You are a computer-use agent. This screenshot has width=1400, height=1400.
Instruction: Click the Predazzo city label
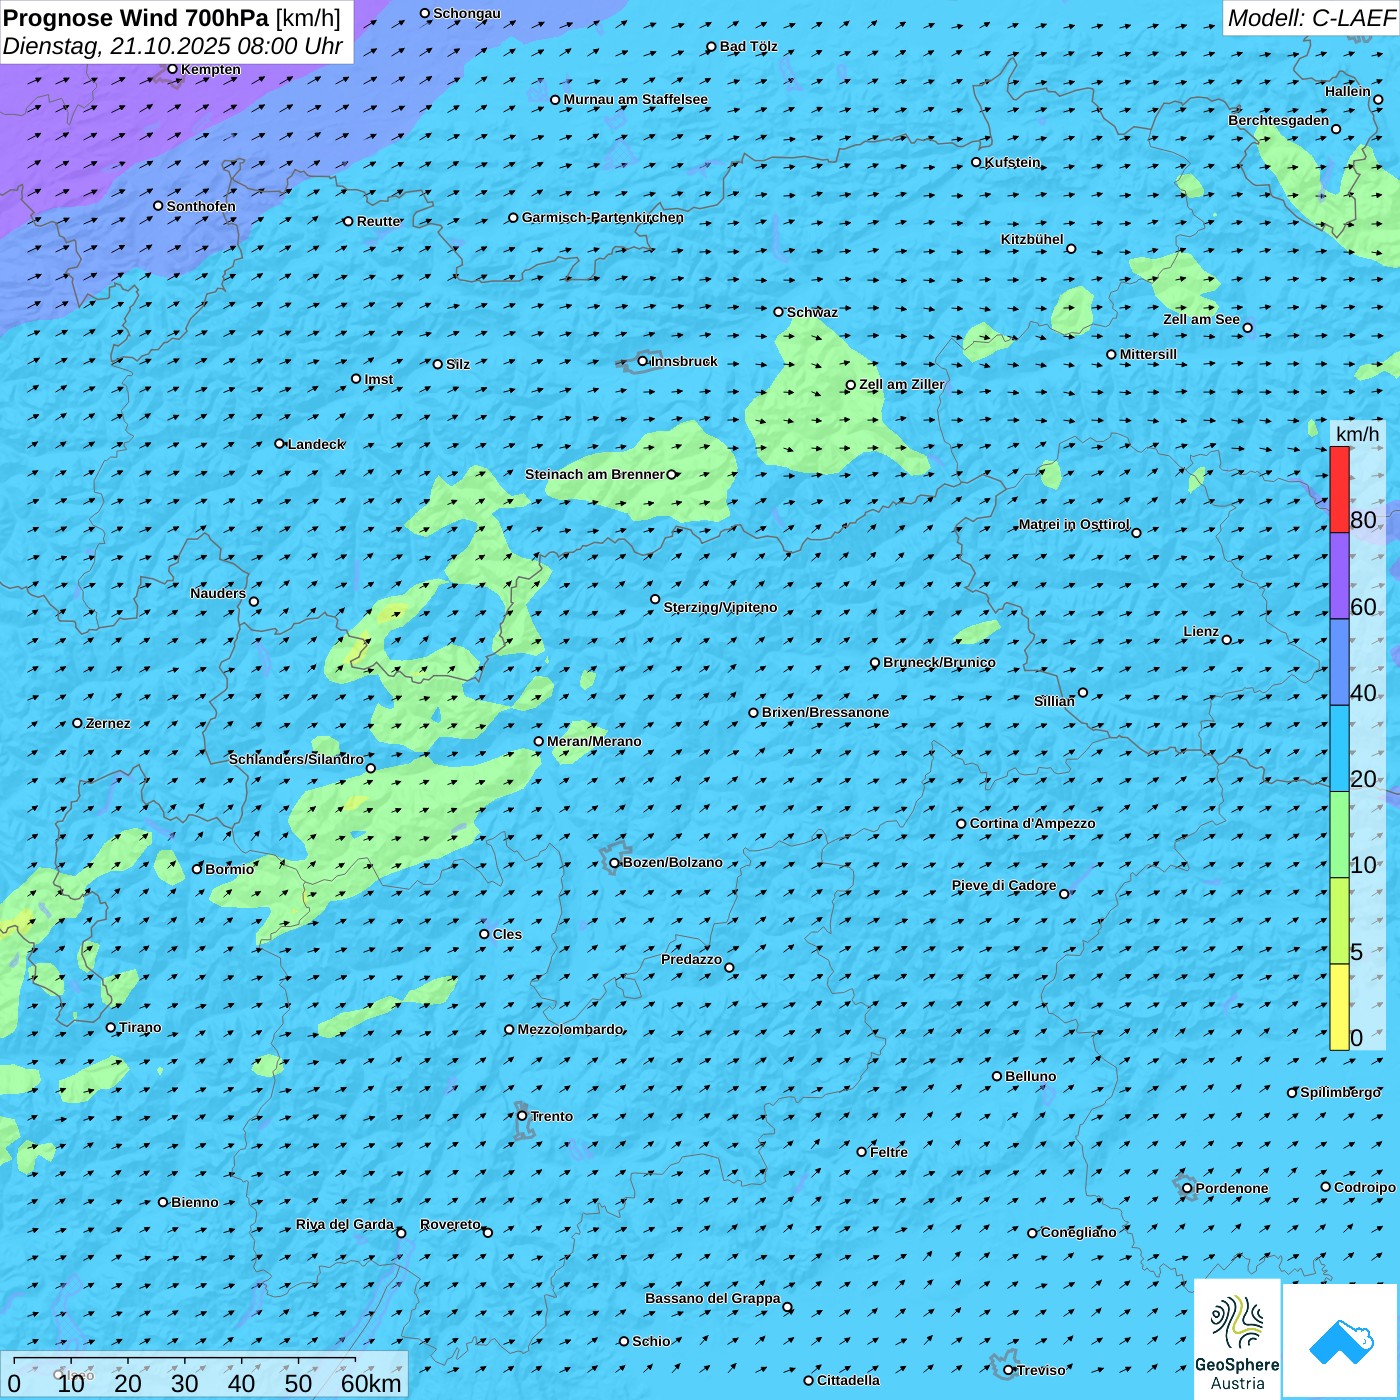tap(691, 959)
